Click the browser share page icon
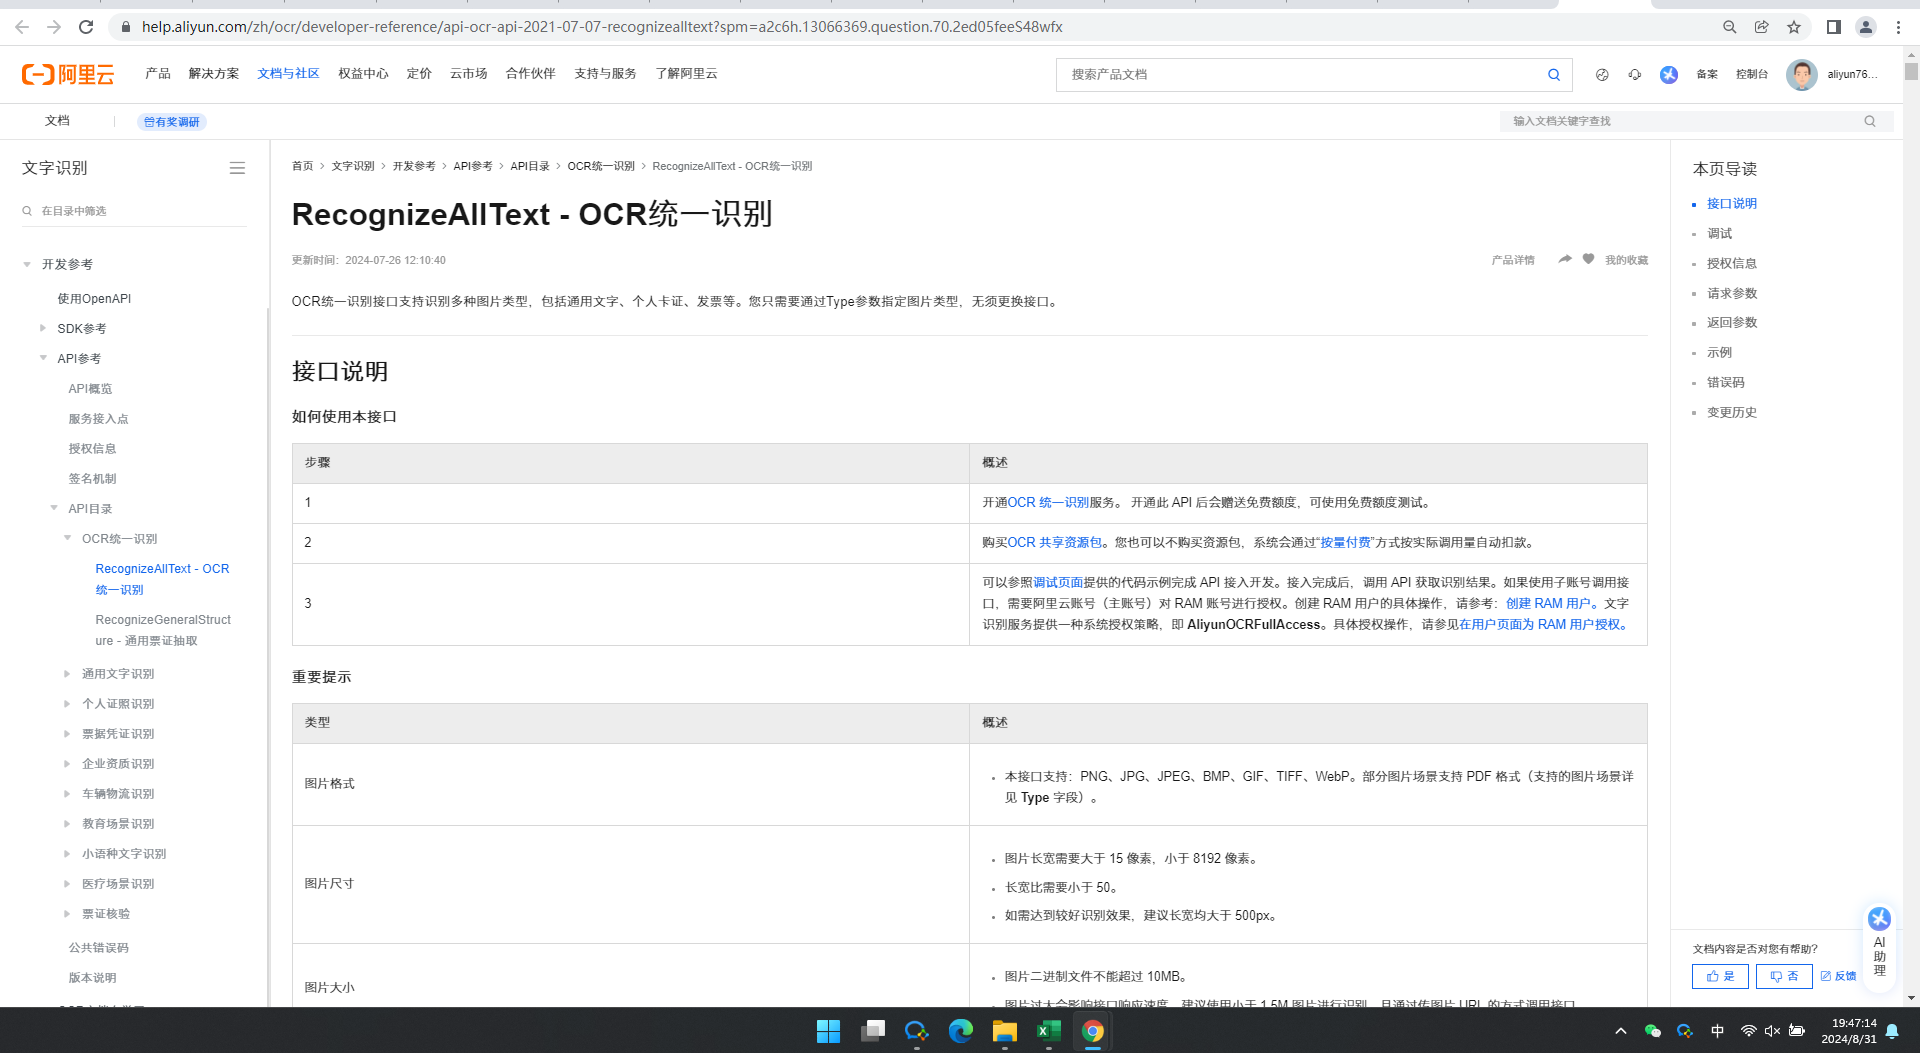The image size is (1920, 1053). coord(1762,27)
